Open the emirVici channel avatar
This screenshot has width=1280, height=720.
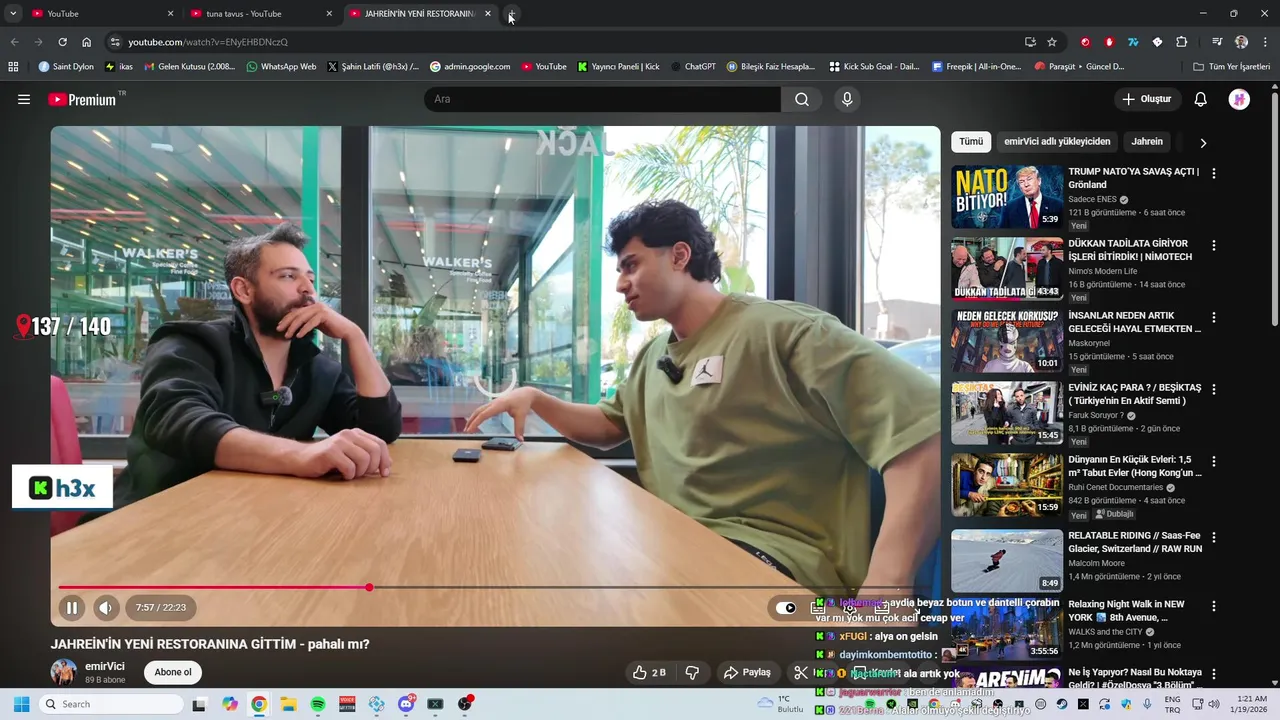pos(64,672)
